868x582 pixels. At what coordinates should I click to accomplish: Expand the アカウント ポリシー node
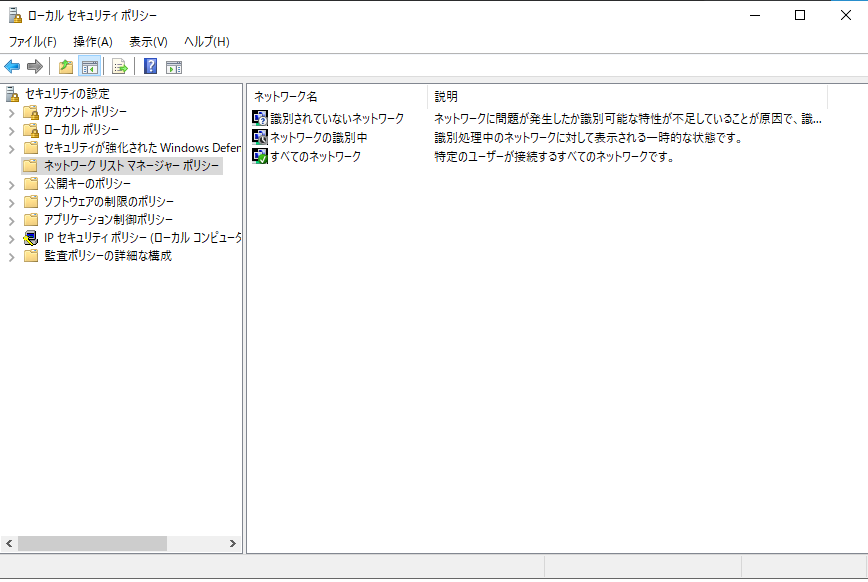11,113
